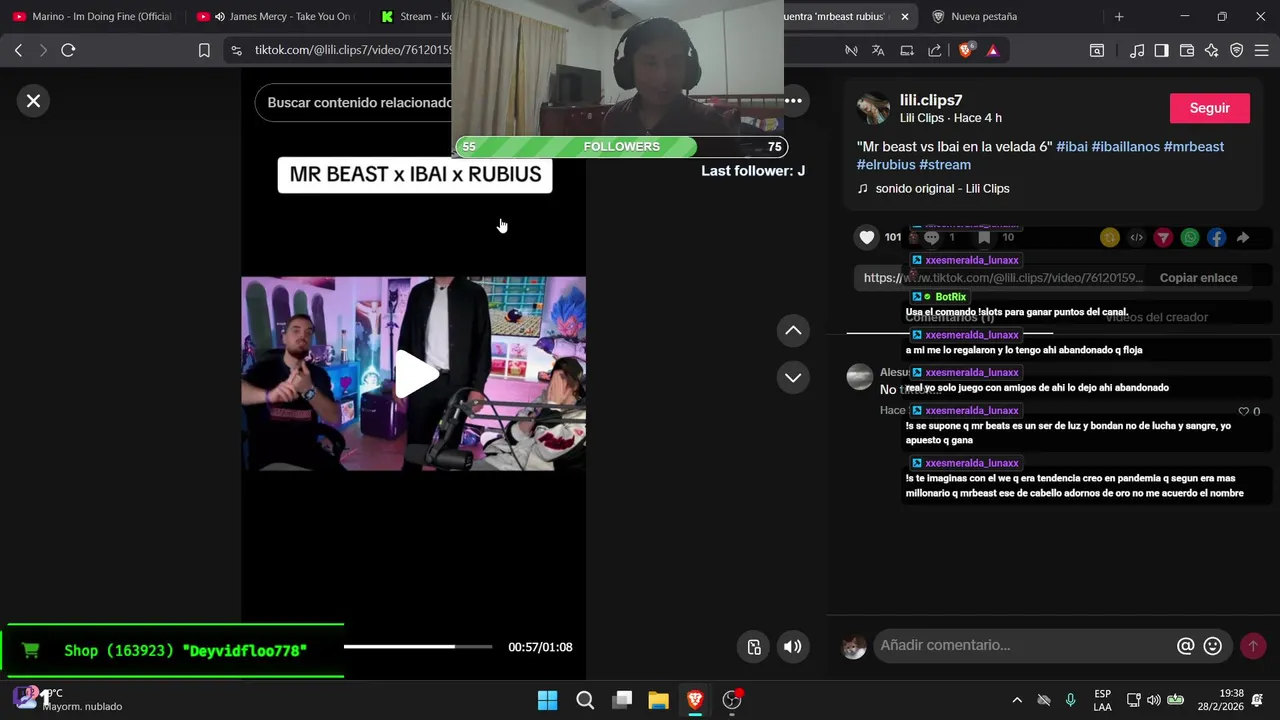1280x720 pixels.
Task: Click Copiar enlace button
Action: pos(1198,278)
